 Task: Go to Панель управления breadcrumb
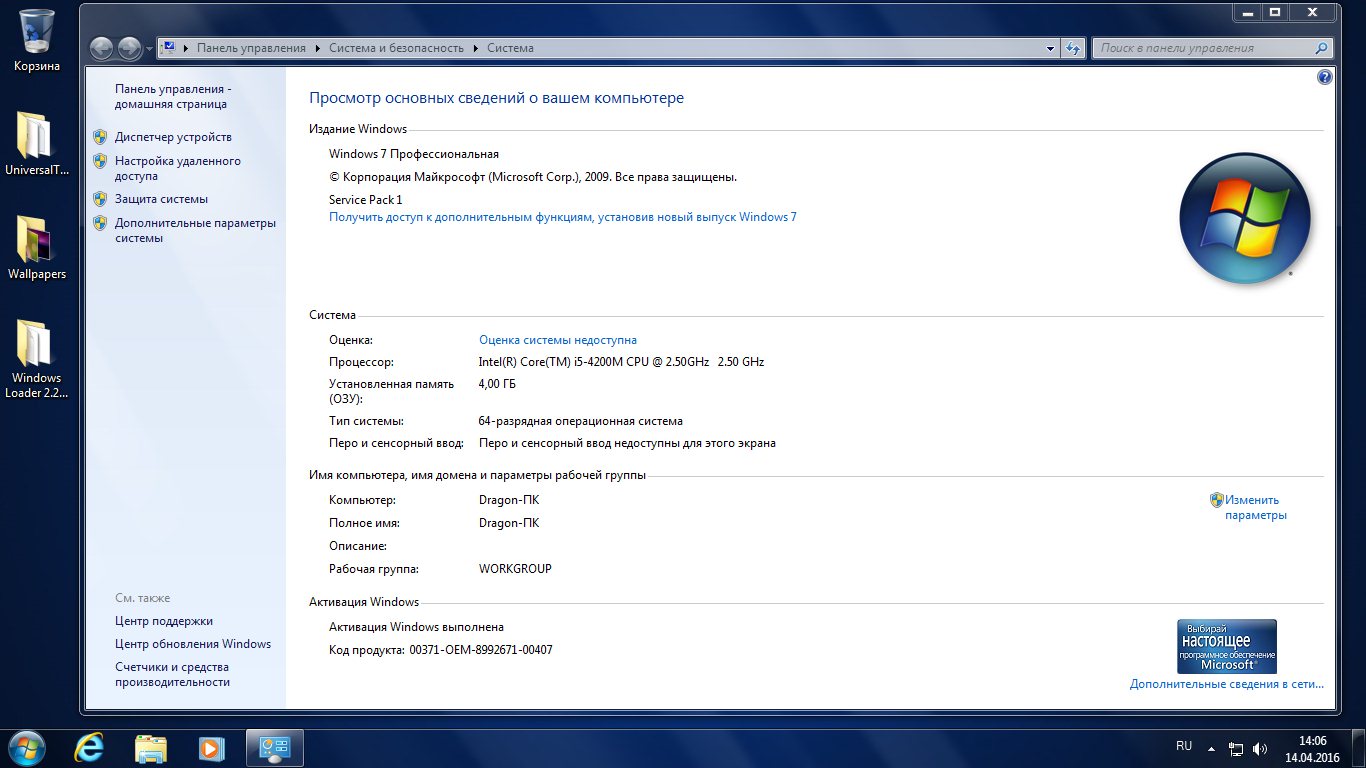pos(251,48)
